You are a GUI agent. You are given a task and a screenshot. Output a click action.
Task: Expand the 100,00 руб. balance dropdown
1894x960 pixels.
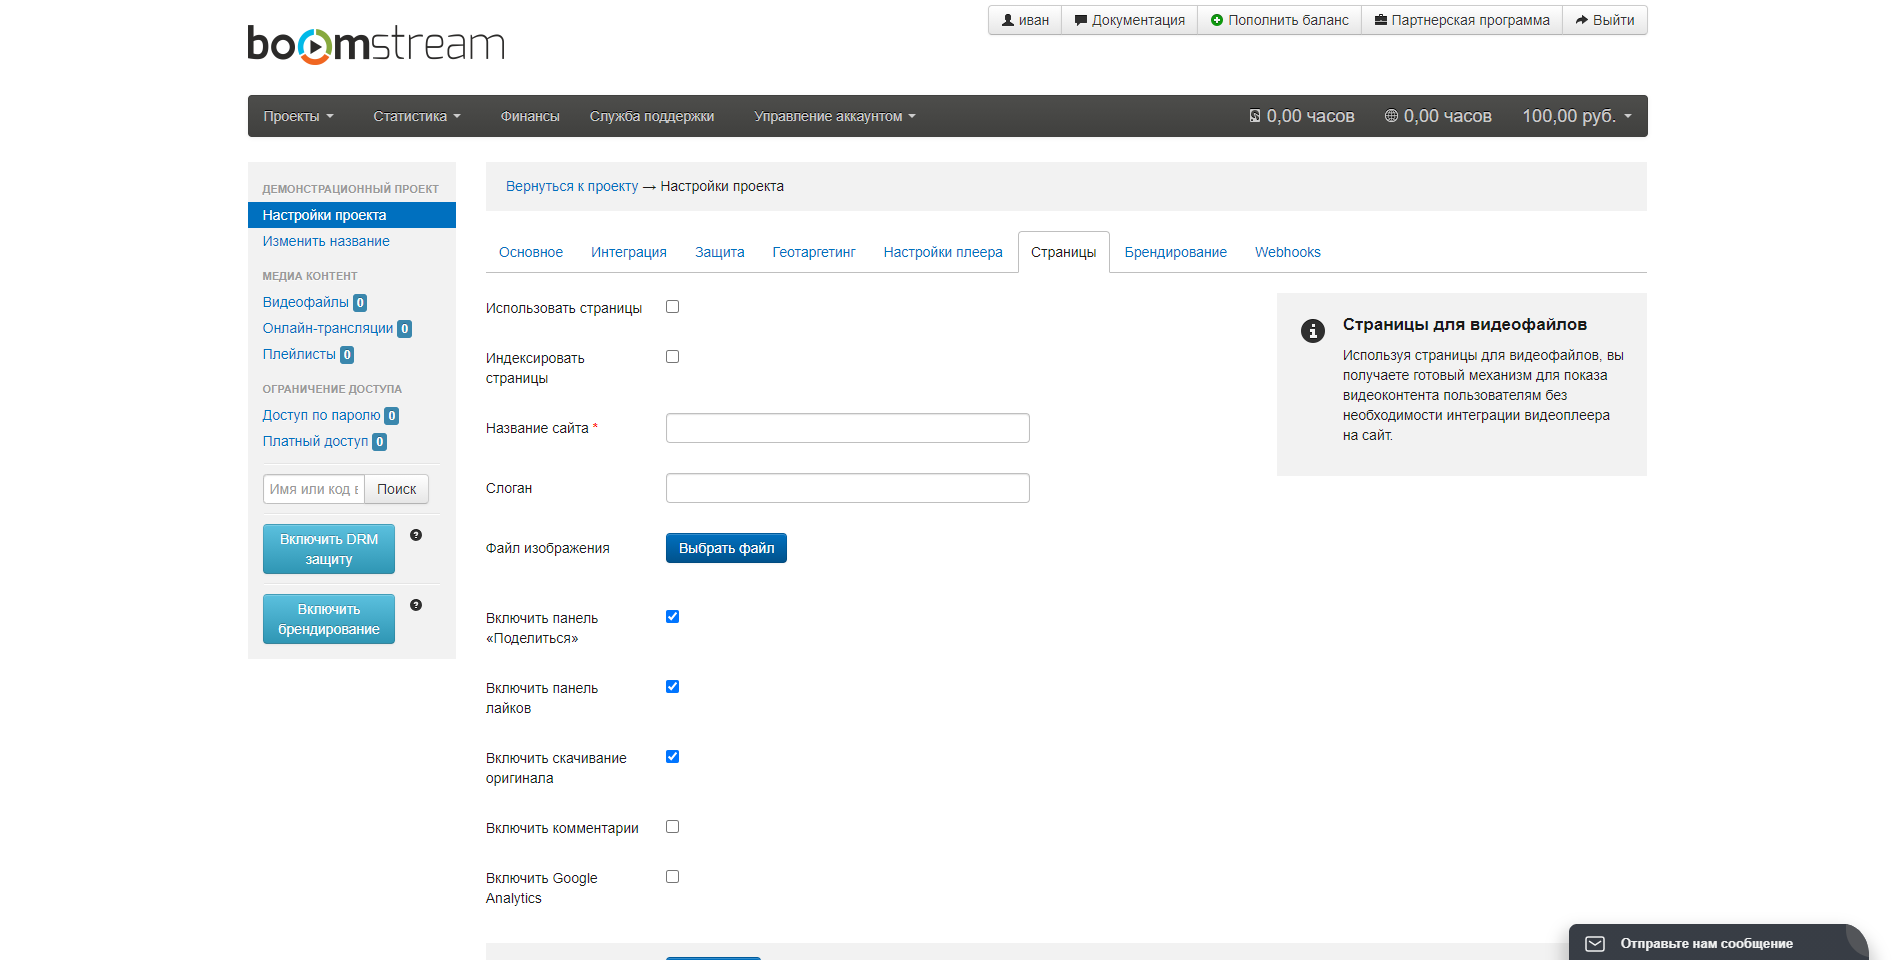coord(1577,116)
